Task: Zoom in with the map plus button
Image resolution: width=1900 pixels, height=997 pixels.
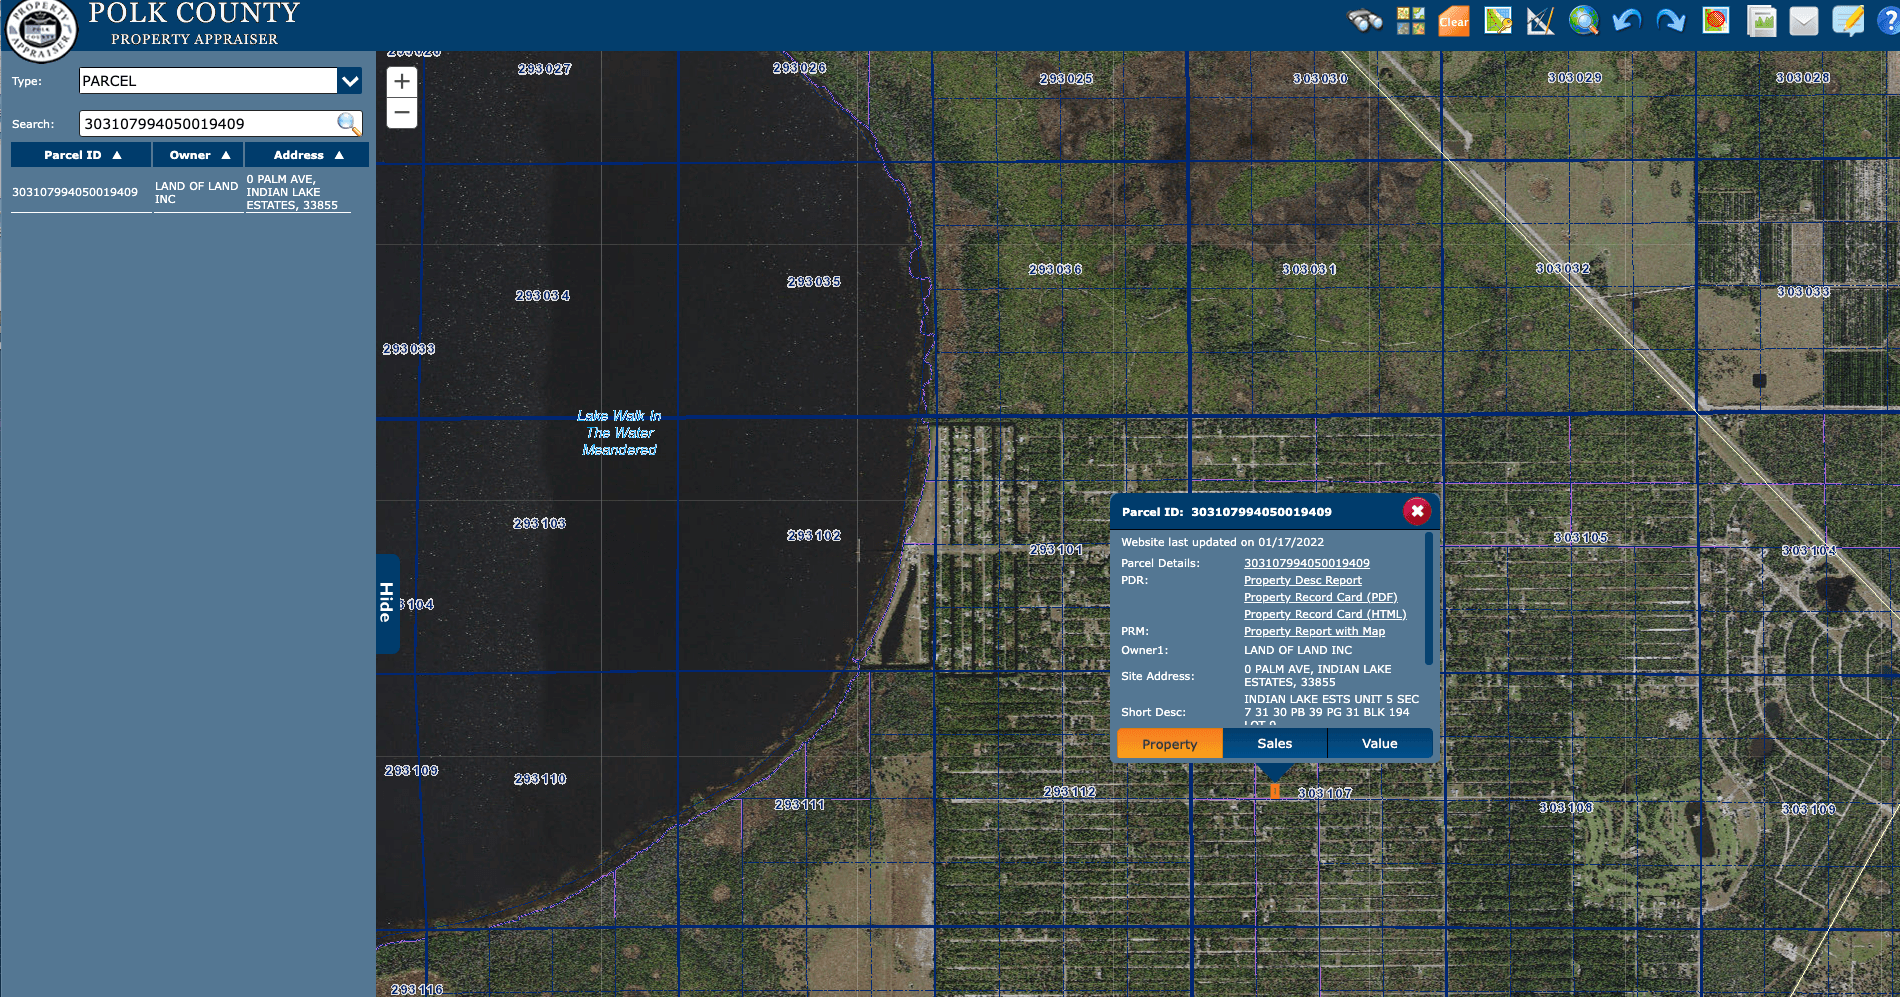Action: [x=402, y=82]
